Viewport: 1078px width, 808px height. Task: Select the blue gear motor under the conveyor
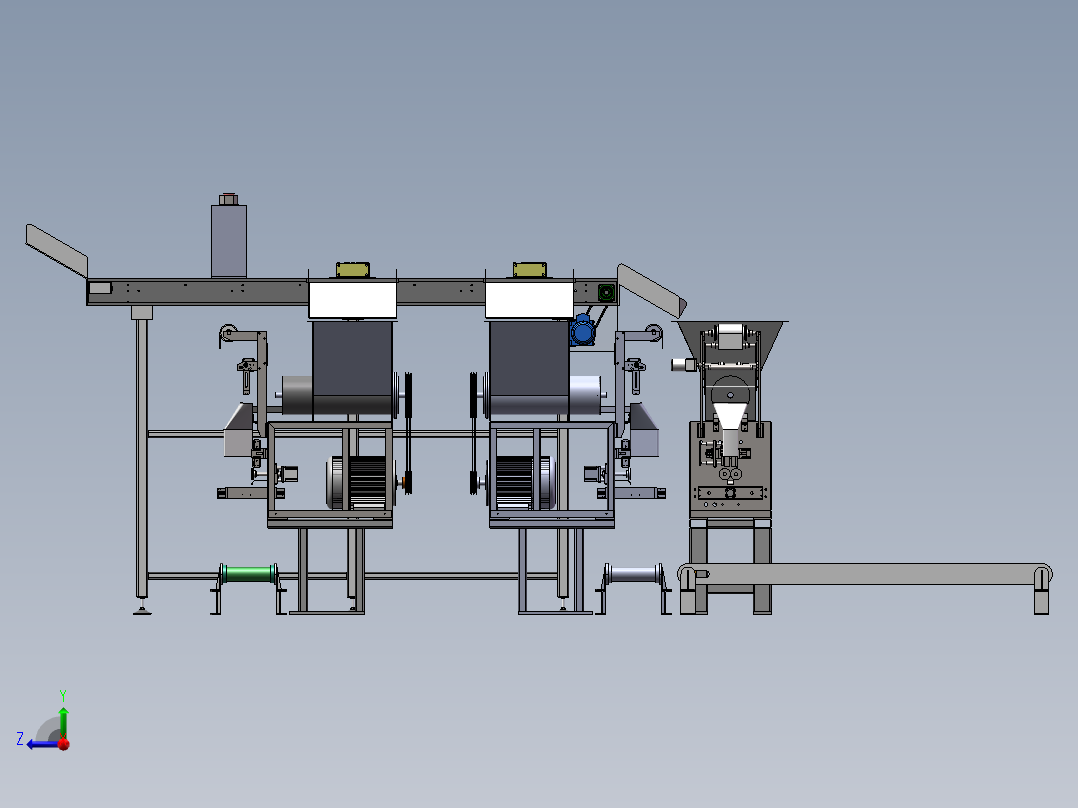pos(582,331)
